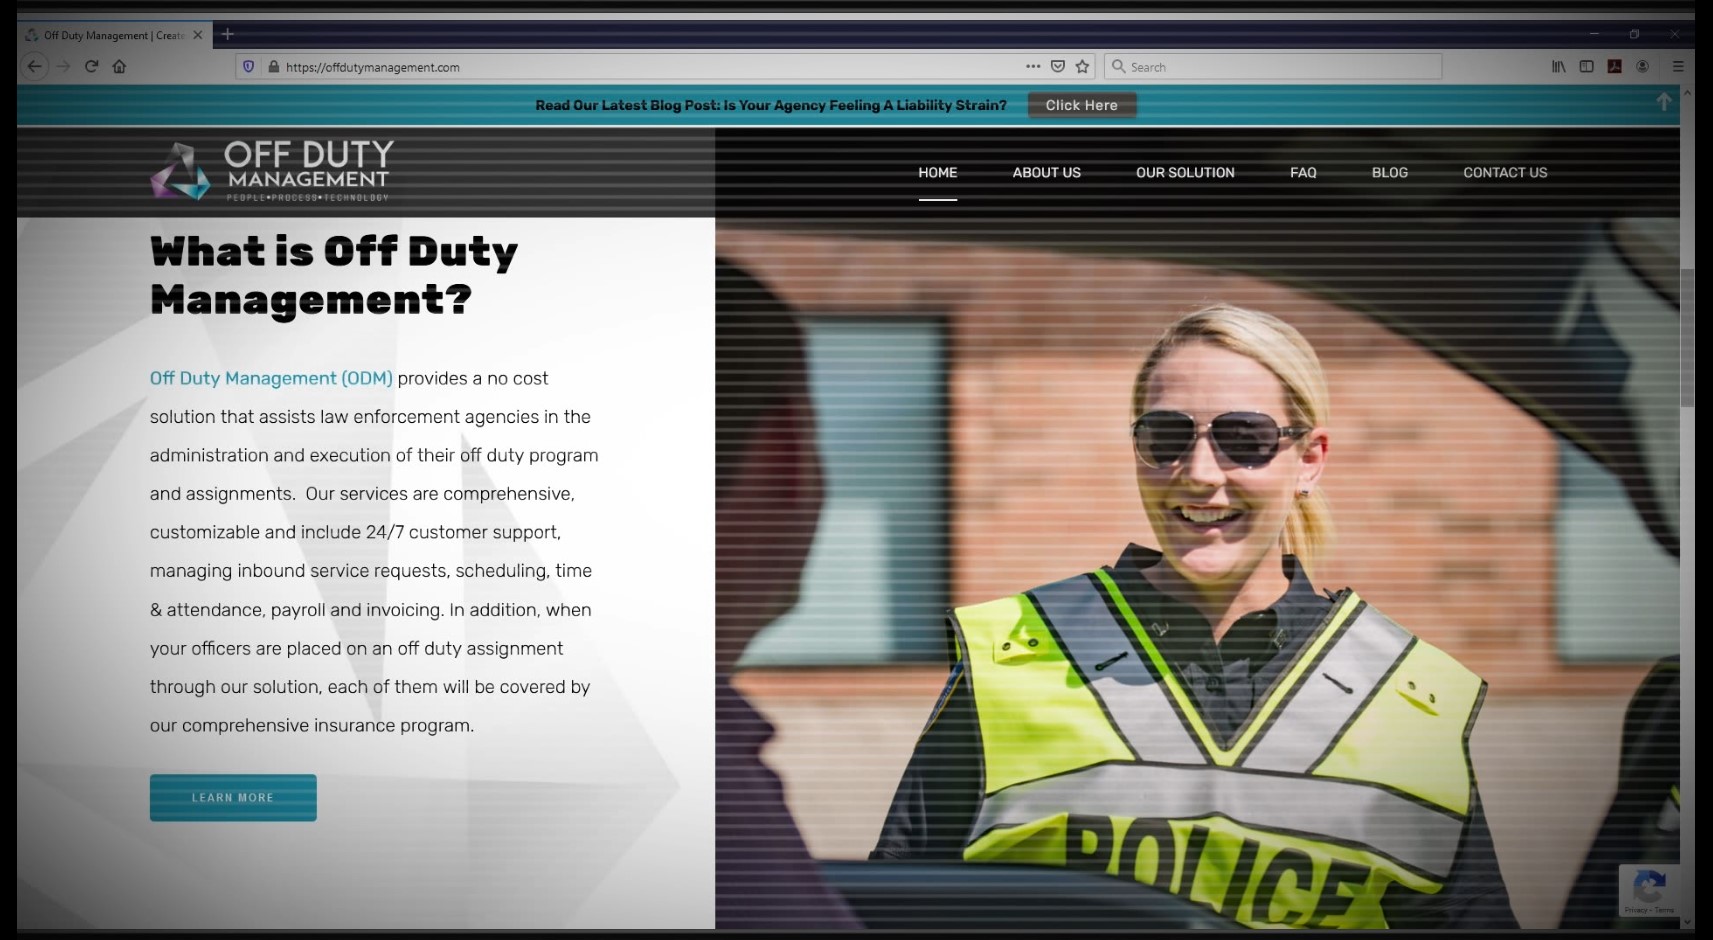This screenshot has width=1713, height=940.
Task: Open the Firefox library icon
Action: tap(1558, 67)
